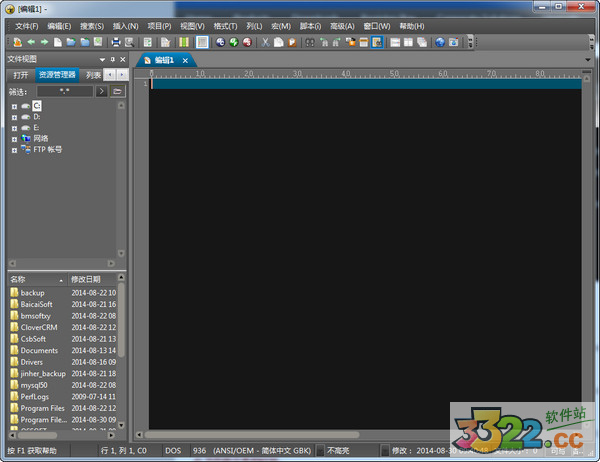Click the filter apply arrow button
The height and width of the screenshot is (462, 600).
pyautogui.click(x=101, y=91)
